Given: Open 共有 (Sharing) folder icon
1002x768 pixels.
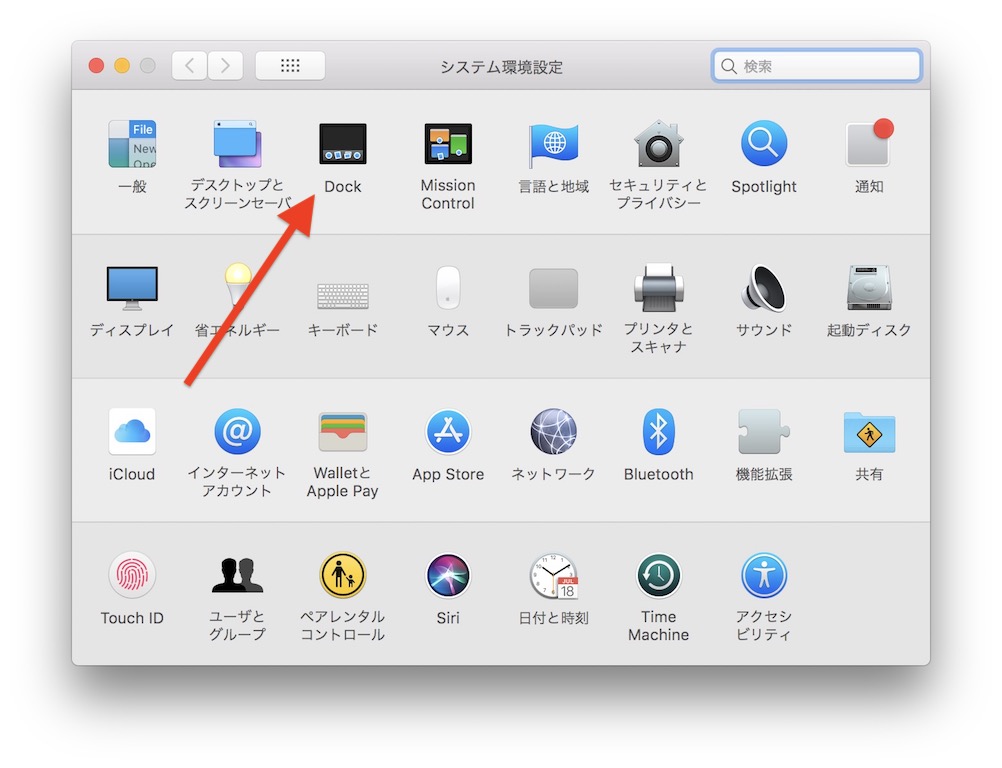Looking at the screenshot, I should (869, 432).
